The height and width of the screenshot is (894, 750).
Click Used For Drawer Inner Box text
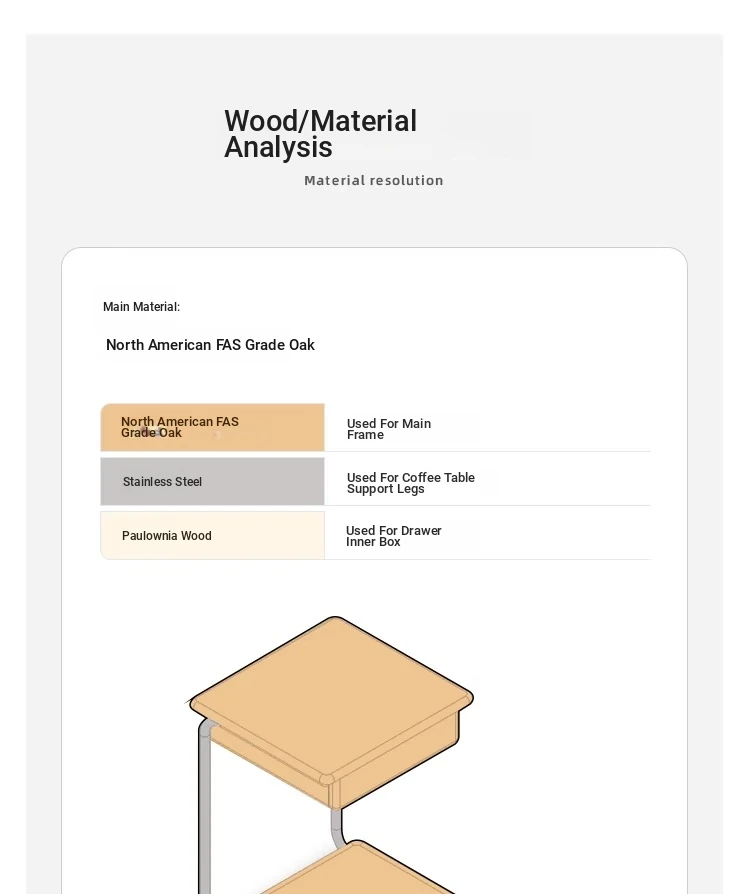click(393, 536)
